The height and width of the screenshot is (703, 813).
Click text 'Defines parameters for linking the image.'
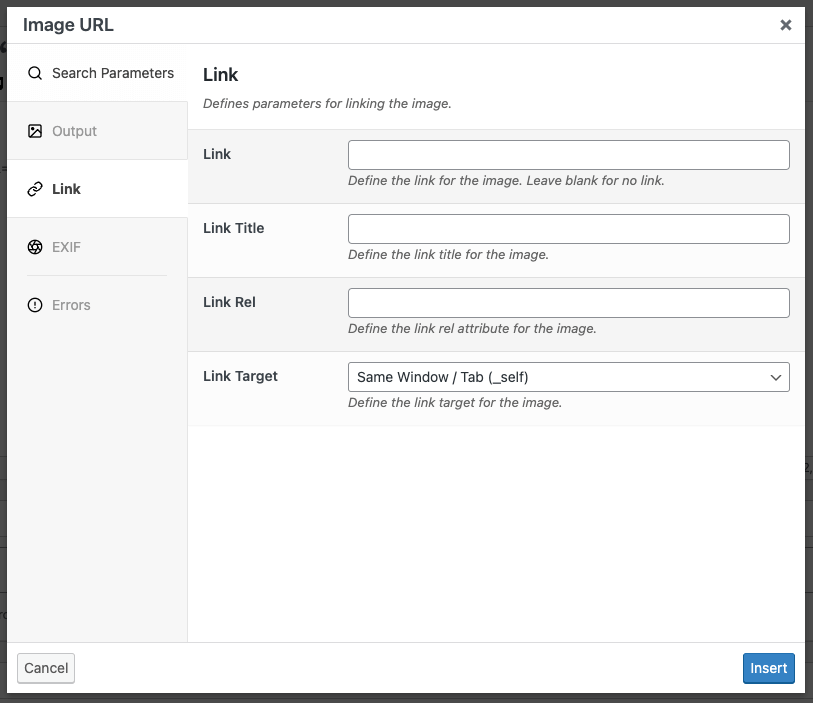[327, 104]
